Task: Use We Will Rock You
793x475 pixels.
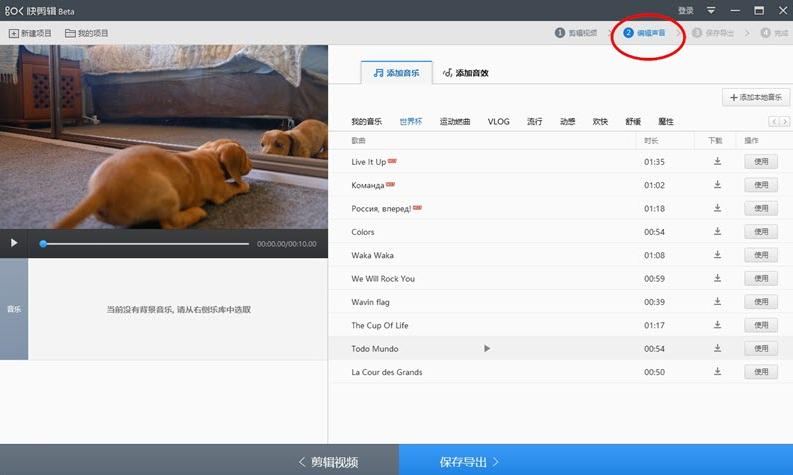Action: [761, 278]
